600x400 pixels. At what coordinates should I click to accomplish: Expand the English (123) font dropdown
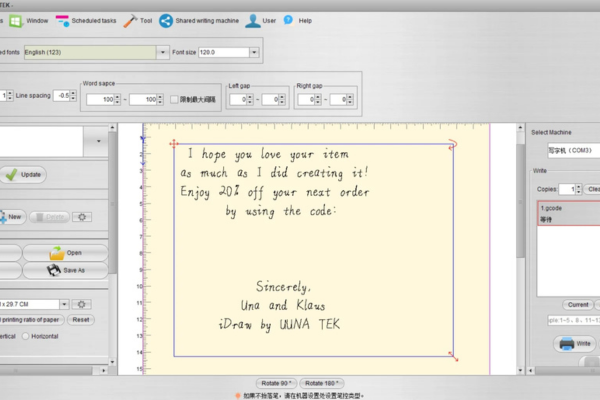point(162,52)
